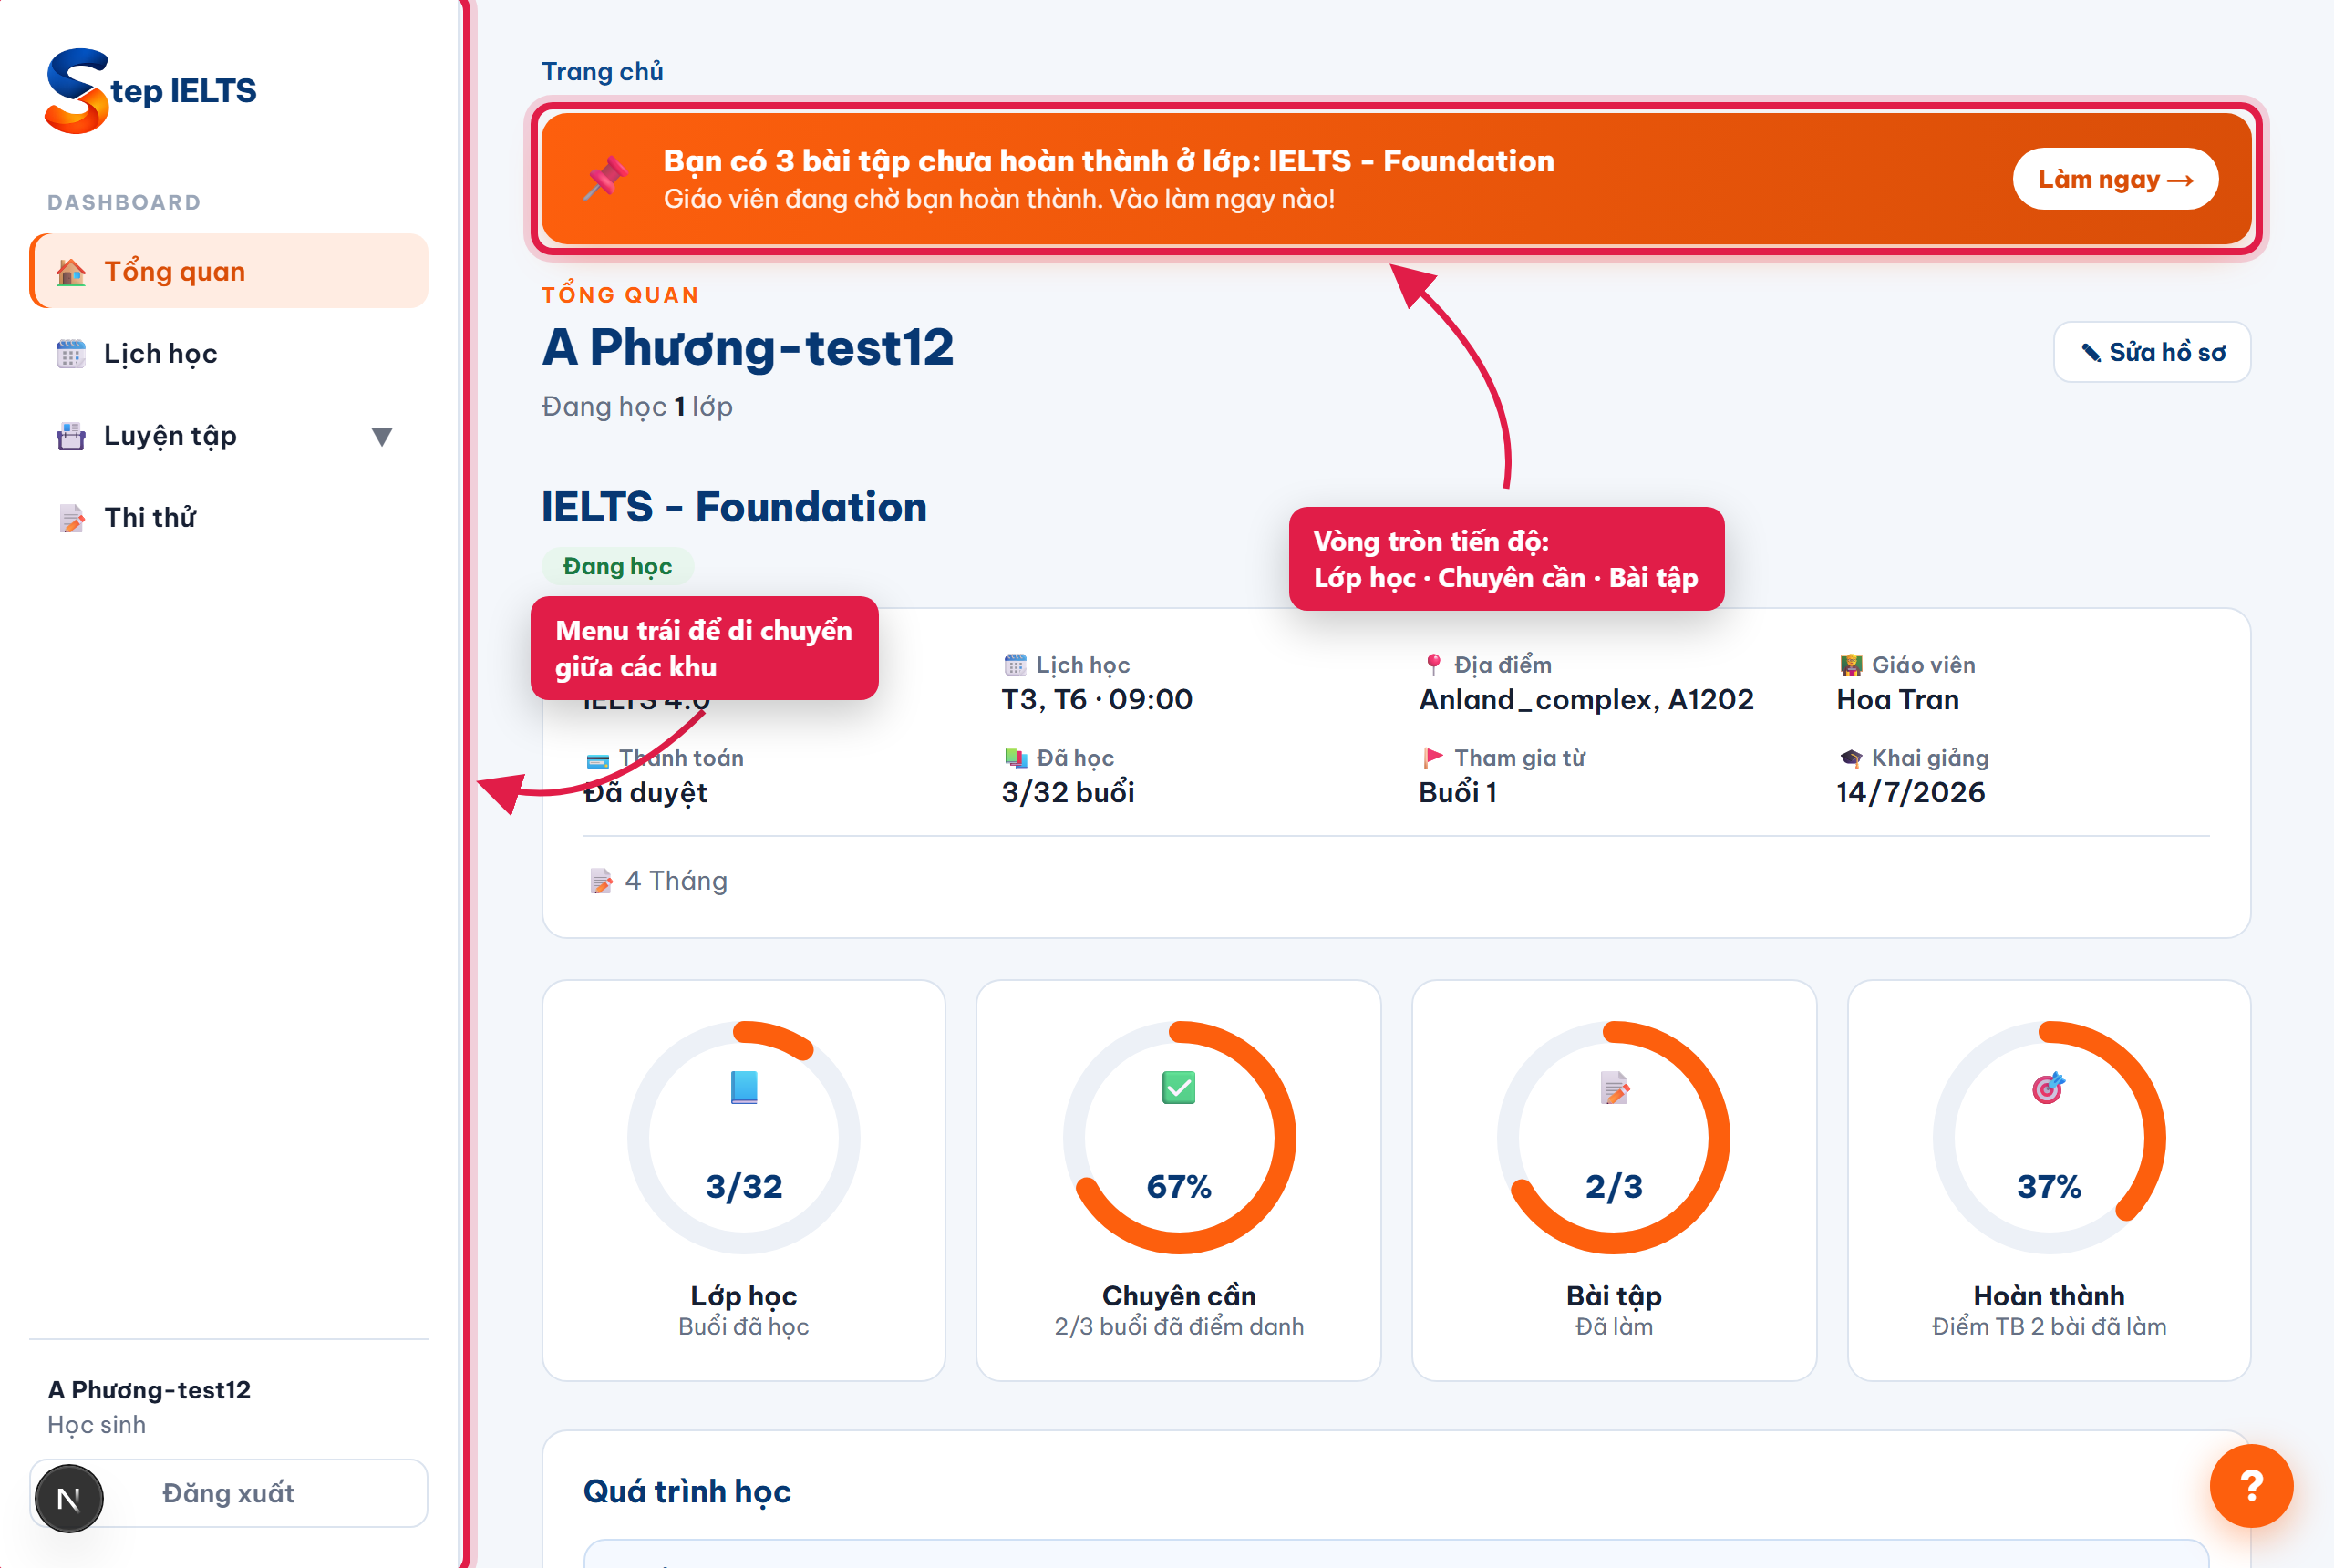The width and height of the screenshot is (2334, 1568).
Task: Click the Điểm TB 2 bài đã làm text
Action: pyautogui.click(x=2049, y=1326)
